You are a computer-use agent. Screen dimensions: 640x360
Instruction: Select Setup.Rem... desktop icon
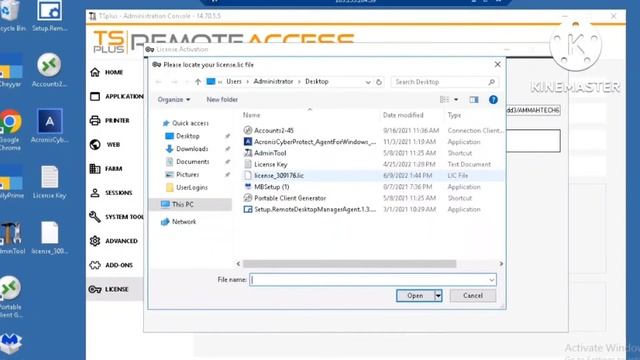50,16
